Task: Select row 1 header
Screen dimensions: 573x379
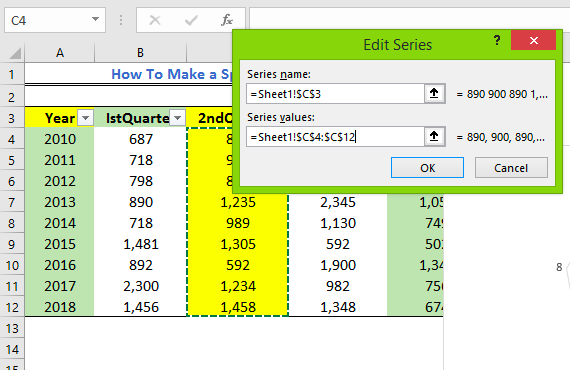Action: coord(12,75)
